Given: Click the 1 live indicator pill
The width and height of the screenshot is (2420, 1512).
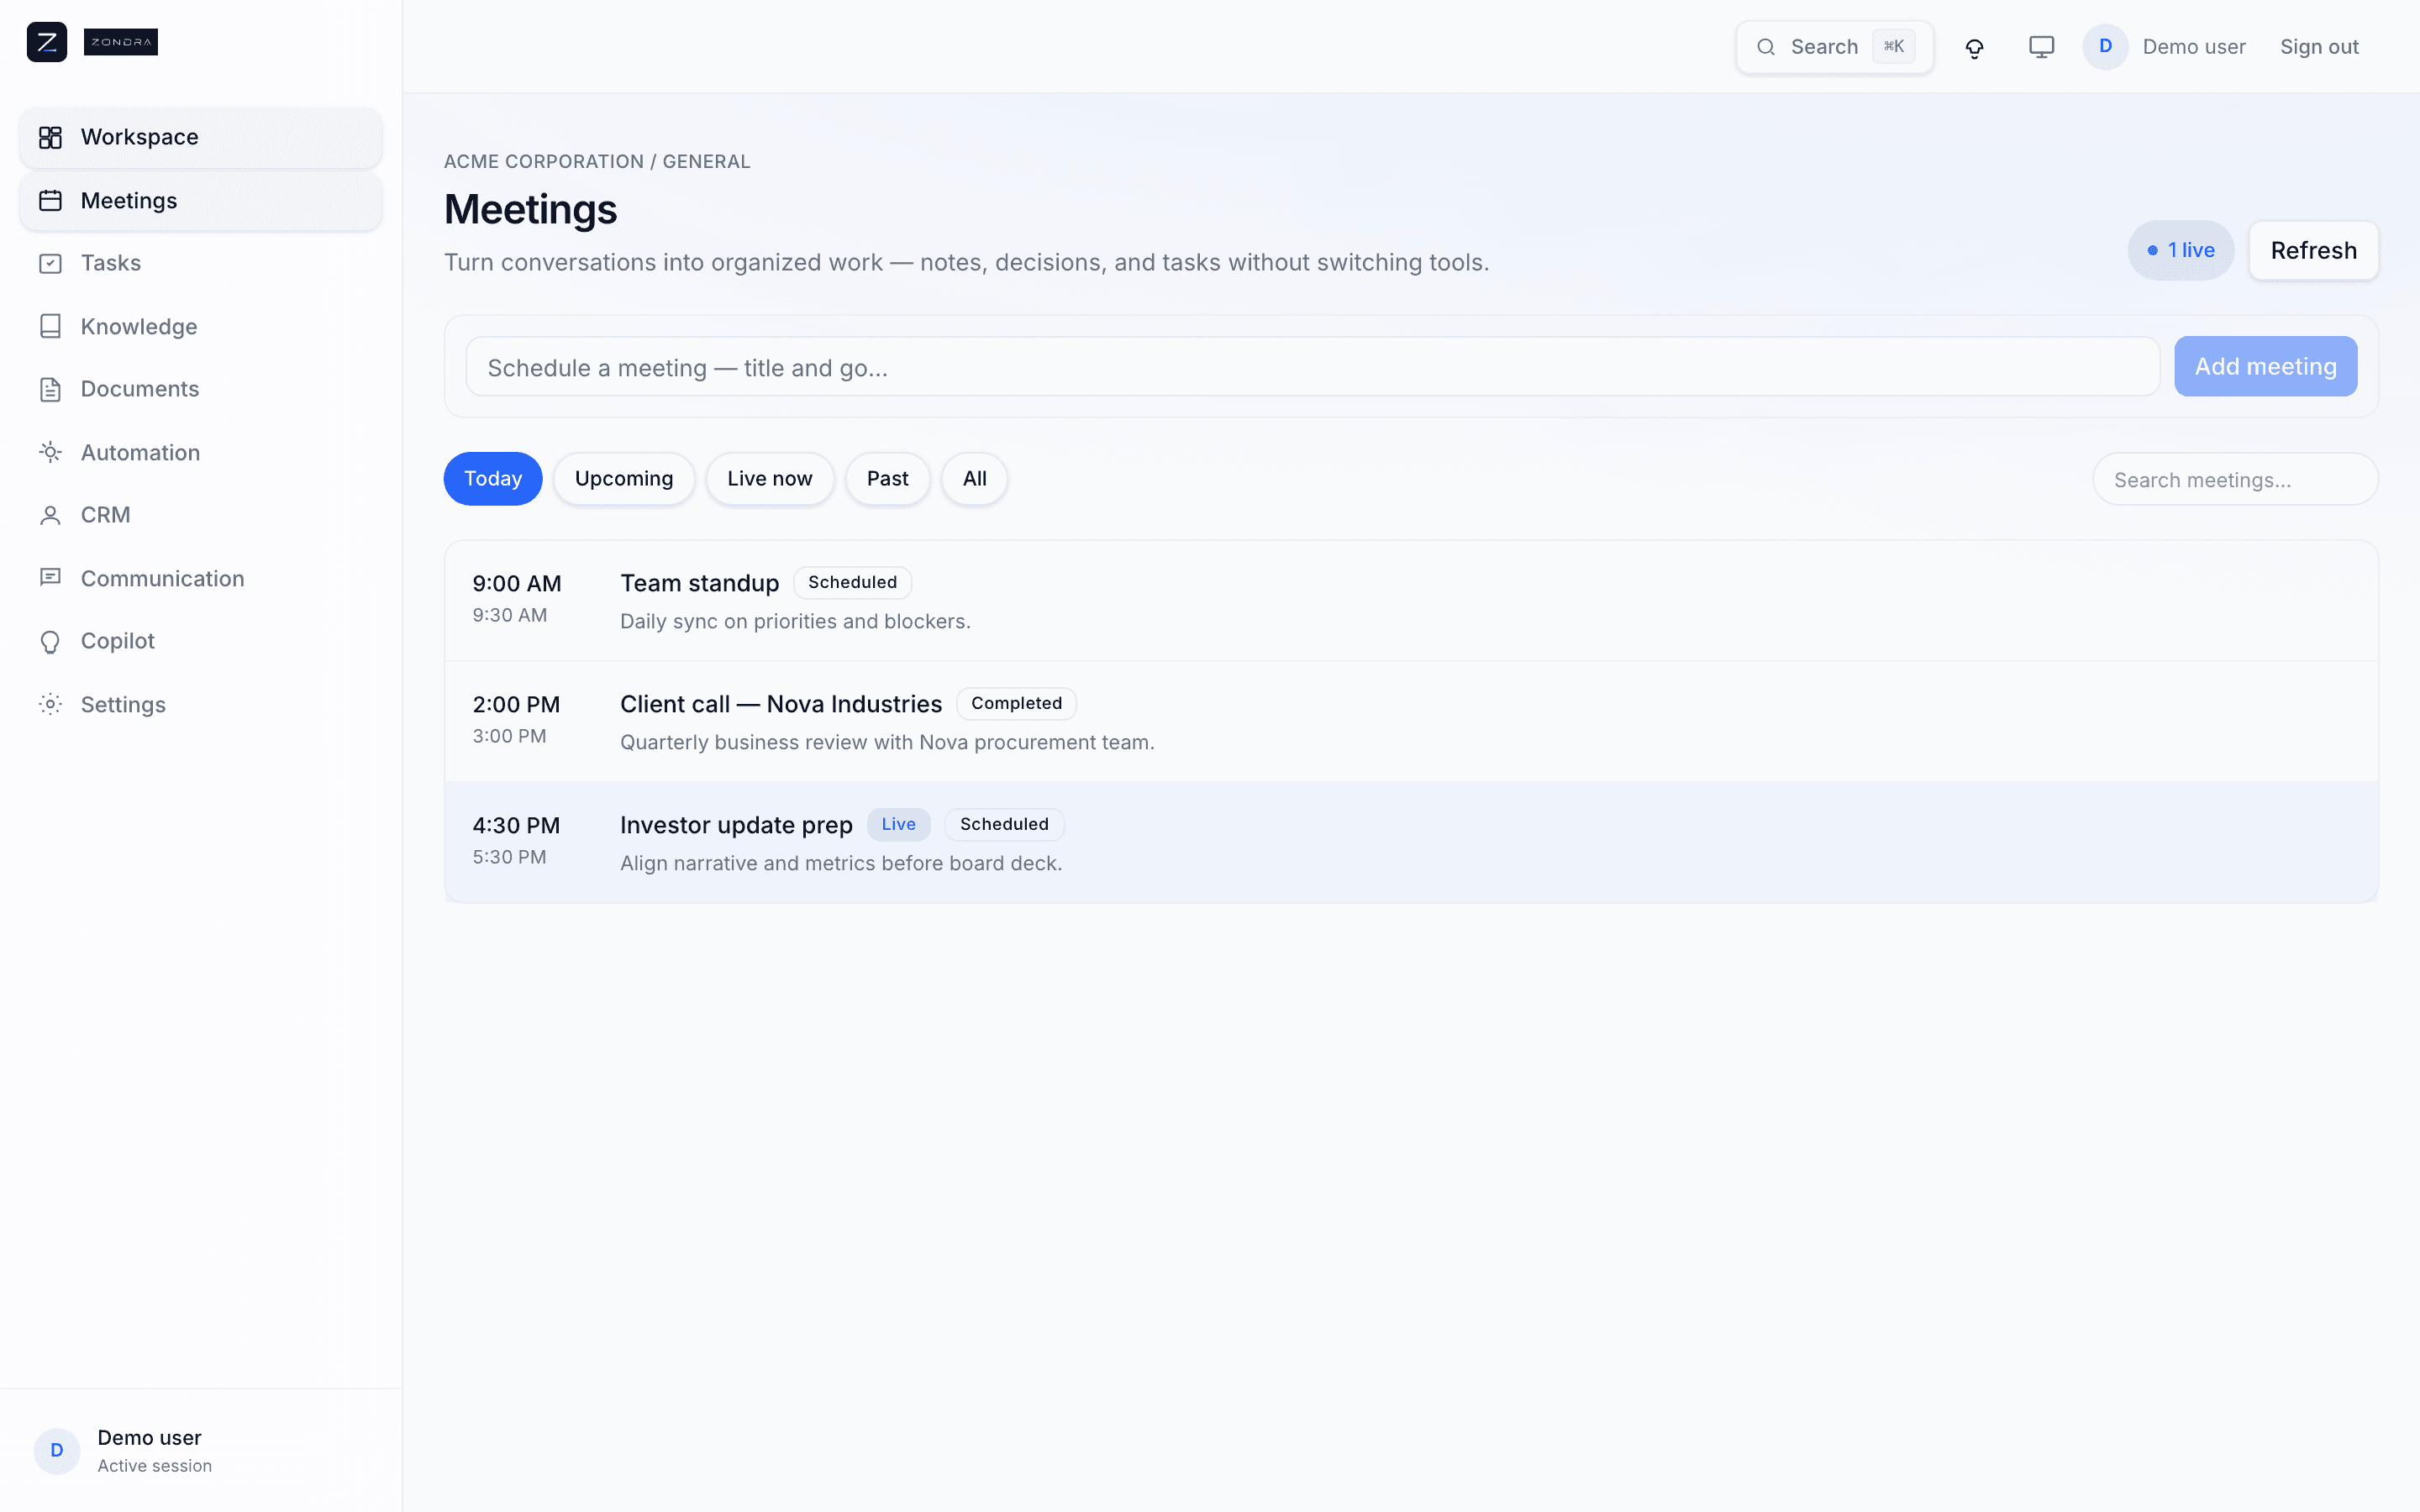Looking at the screenshot, I should coord(2180,250).
